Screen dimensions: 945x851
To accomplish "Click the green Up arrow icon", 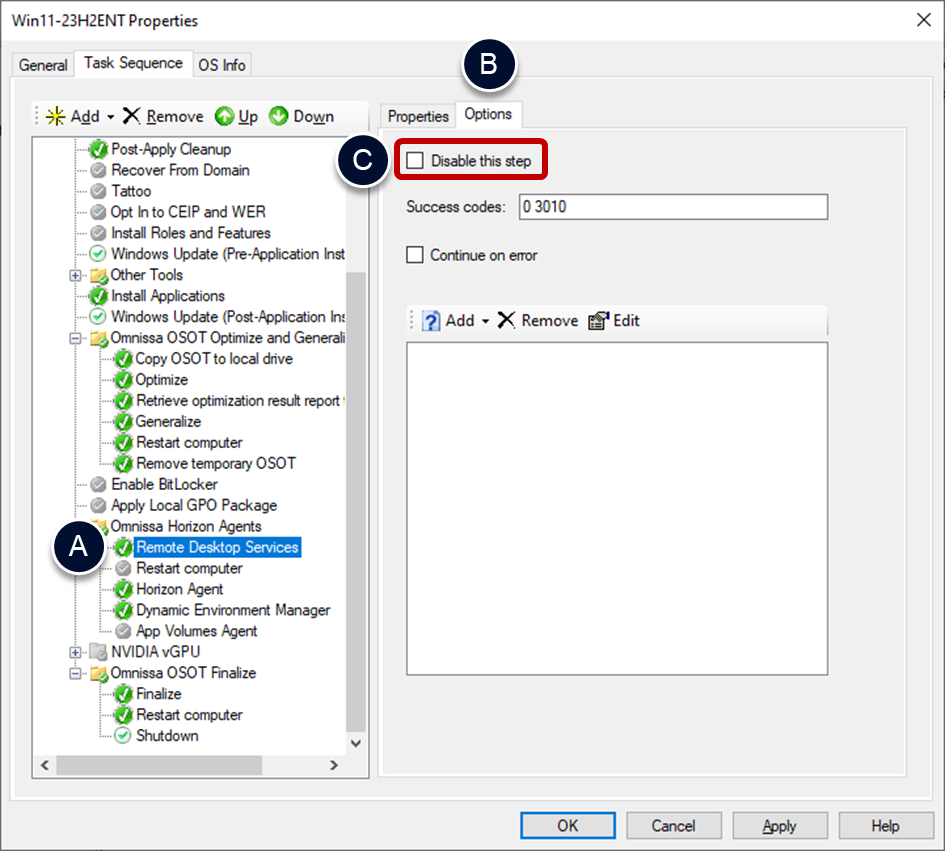I will [x=225, y=116].
